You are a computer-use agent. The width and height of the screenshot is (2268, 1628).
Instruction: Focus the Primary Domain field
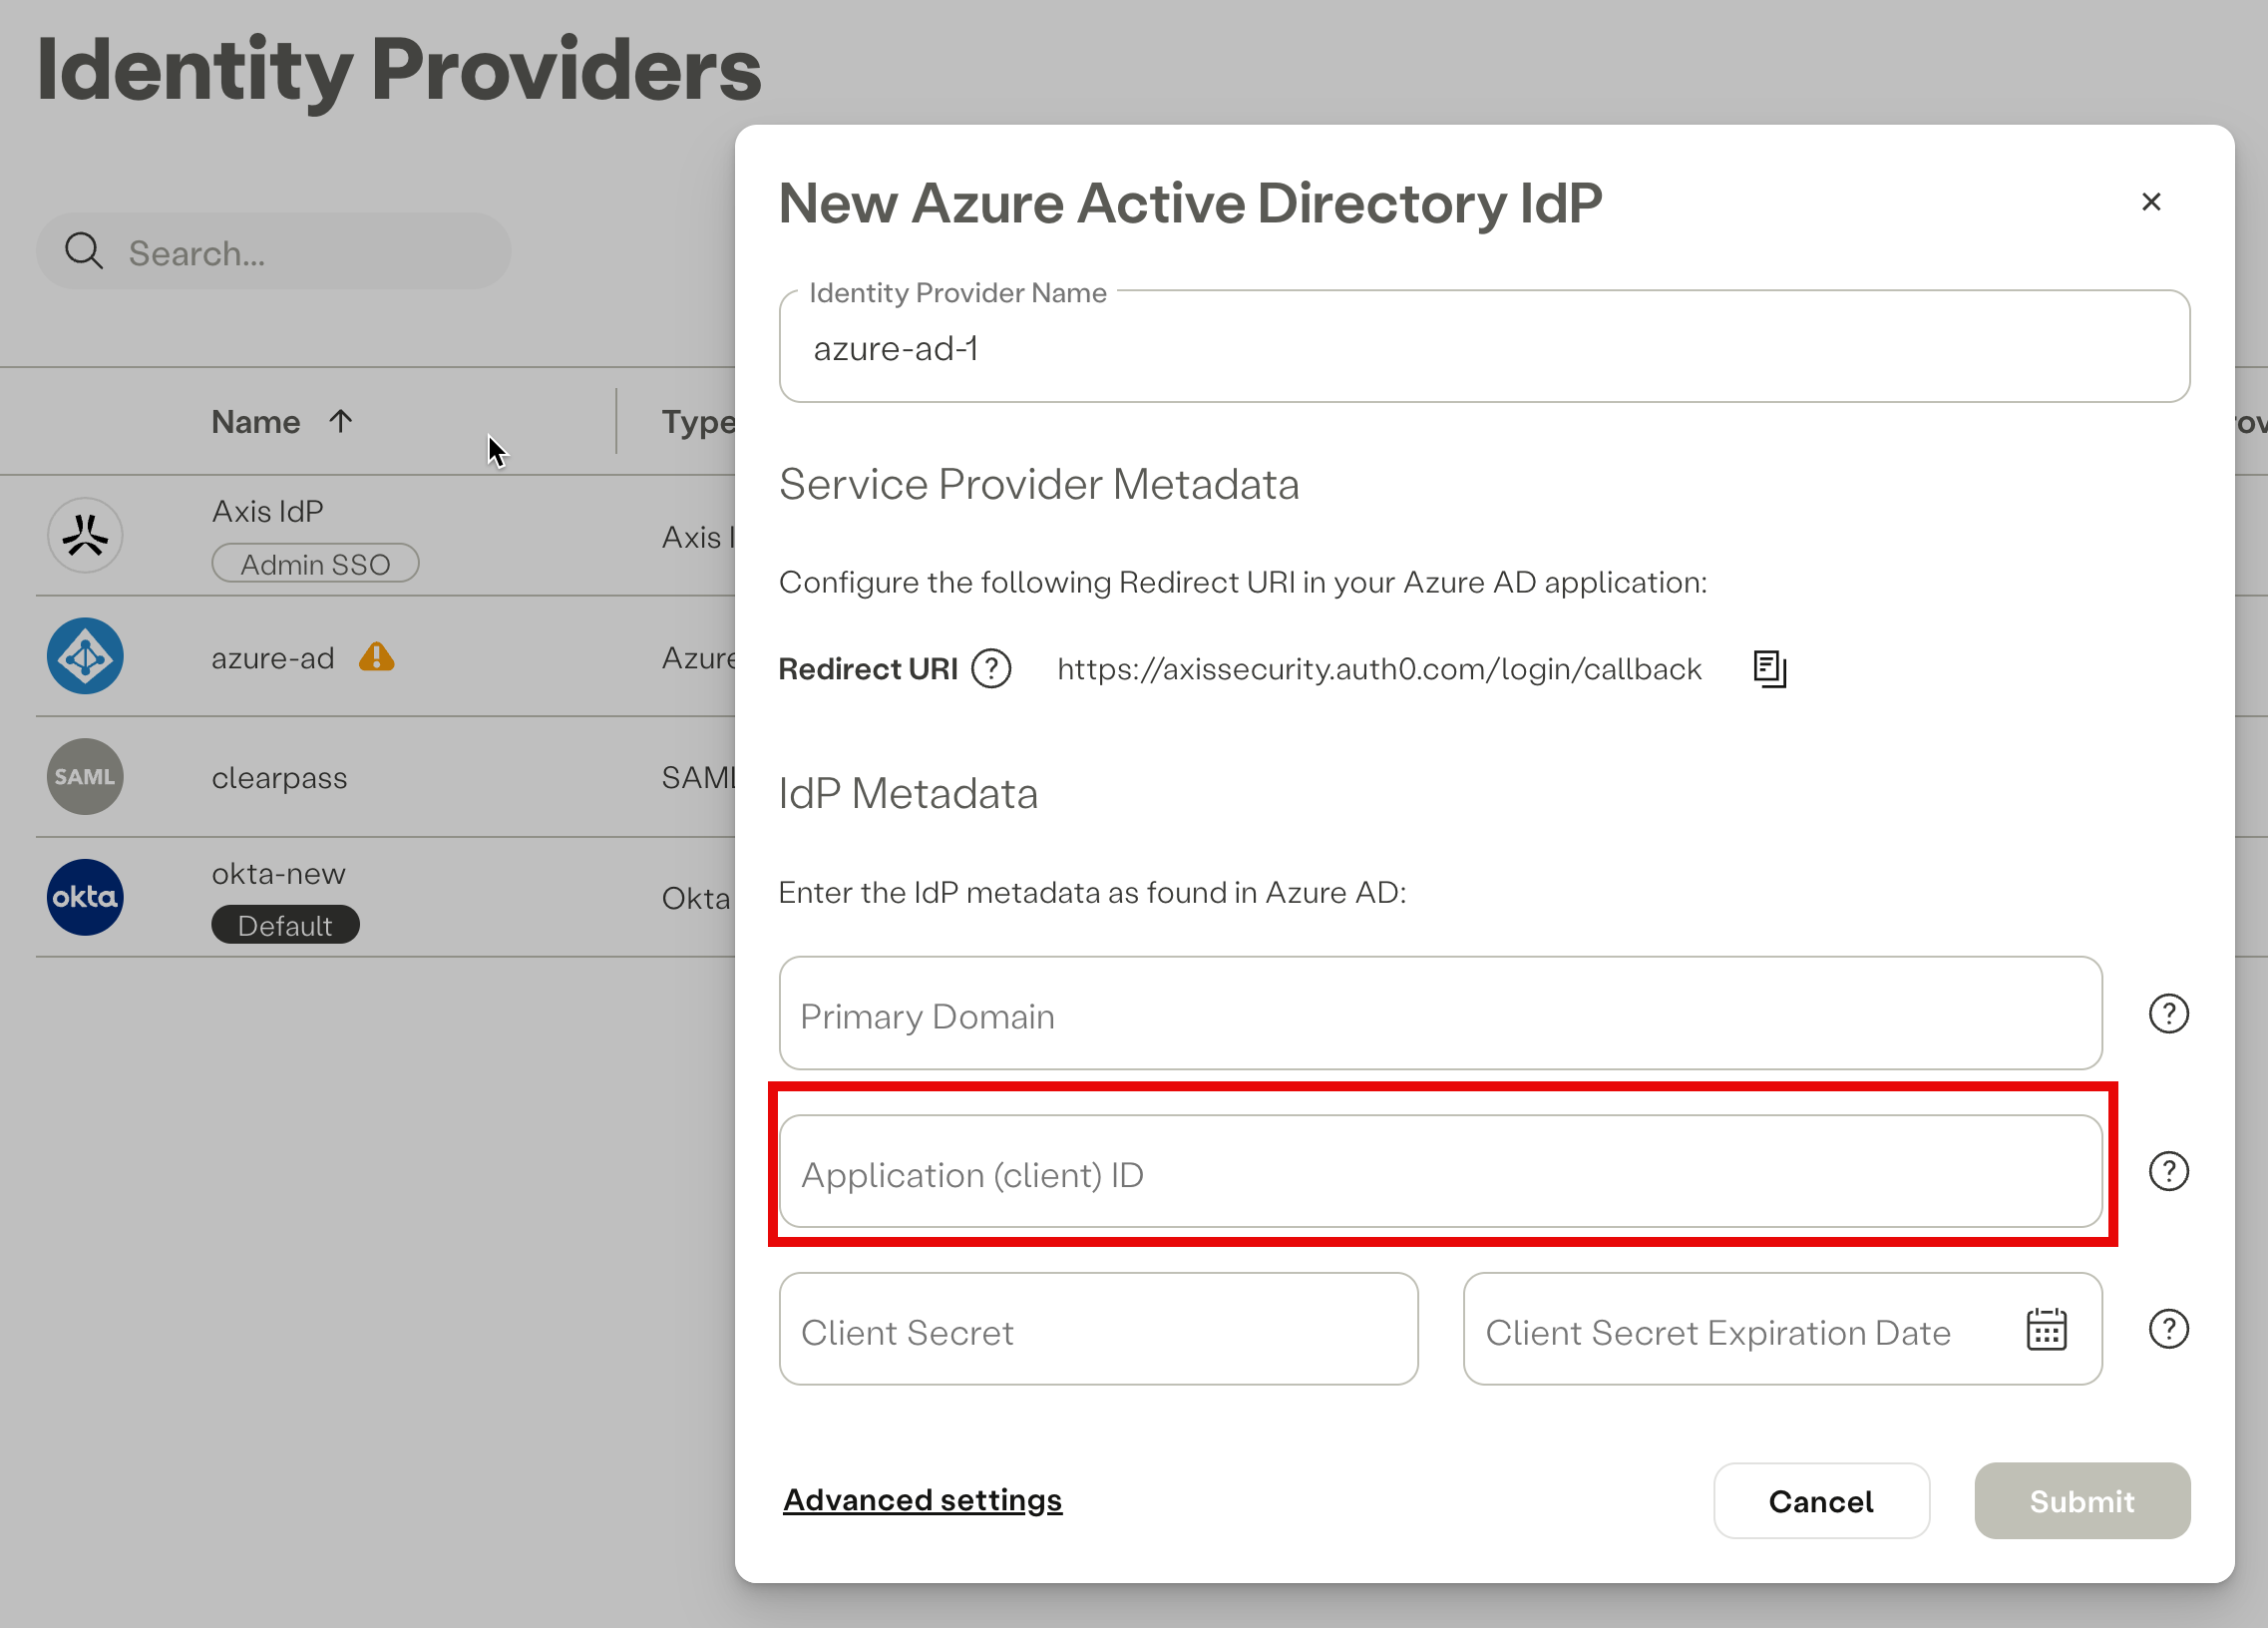[1440, 1014]
